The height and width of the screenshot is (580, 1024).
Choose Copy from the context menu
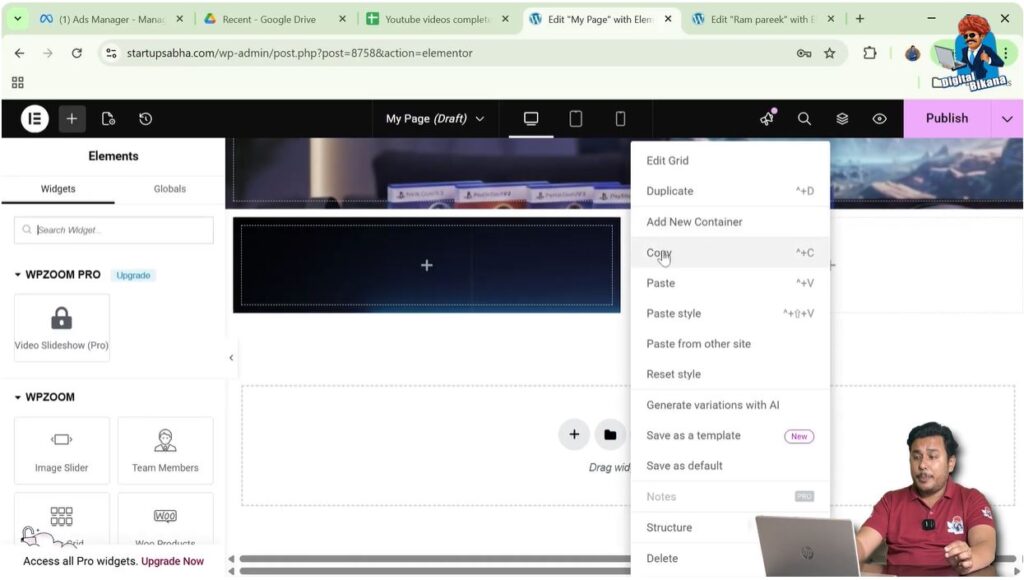point(659,253)
